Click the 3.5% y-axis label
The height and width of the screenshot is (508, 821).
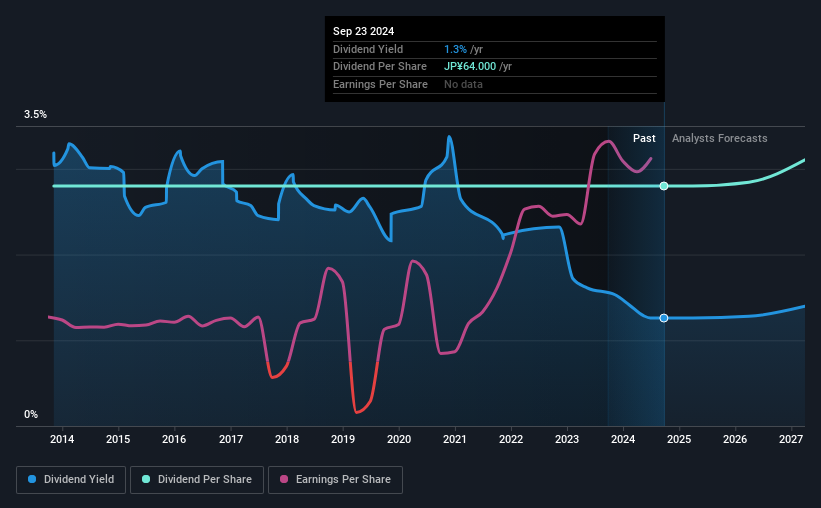(x=35, y=114)
